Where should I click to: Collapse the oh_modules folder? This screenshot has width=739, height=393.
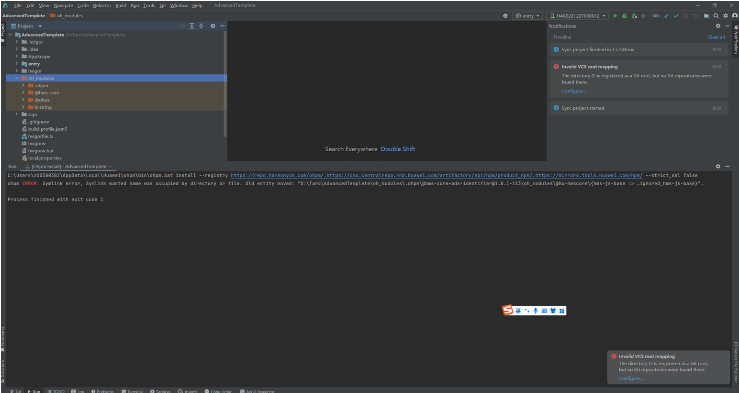tap(17, 78)
